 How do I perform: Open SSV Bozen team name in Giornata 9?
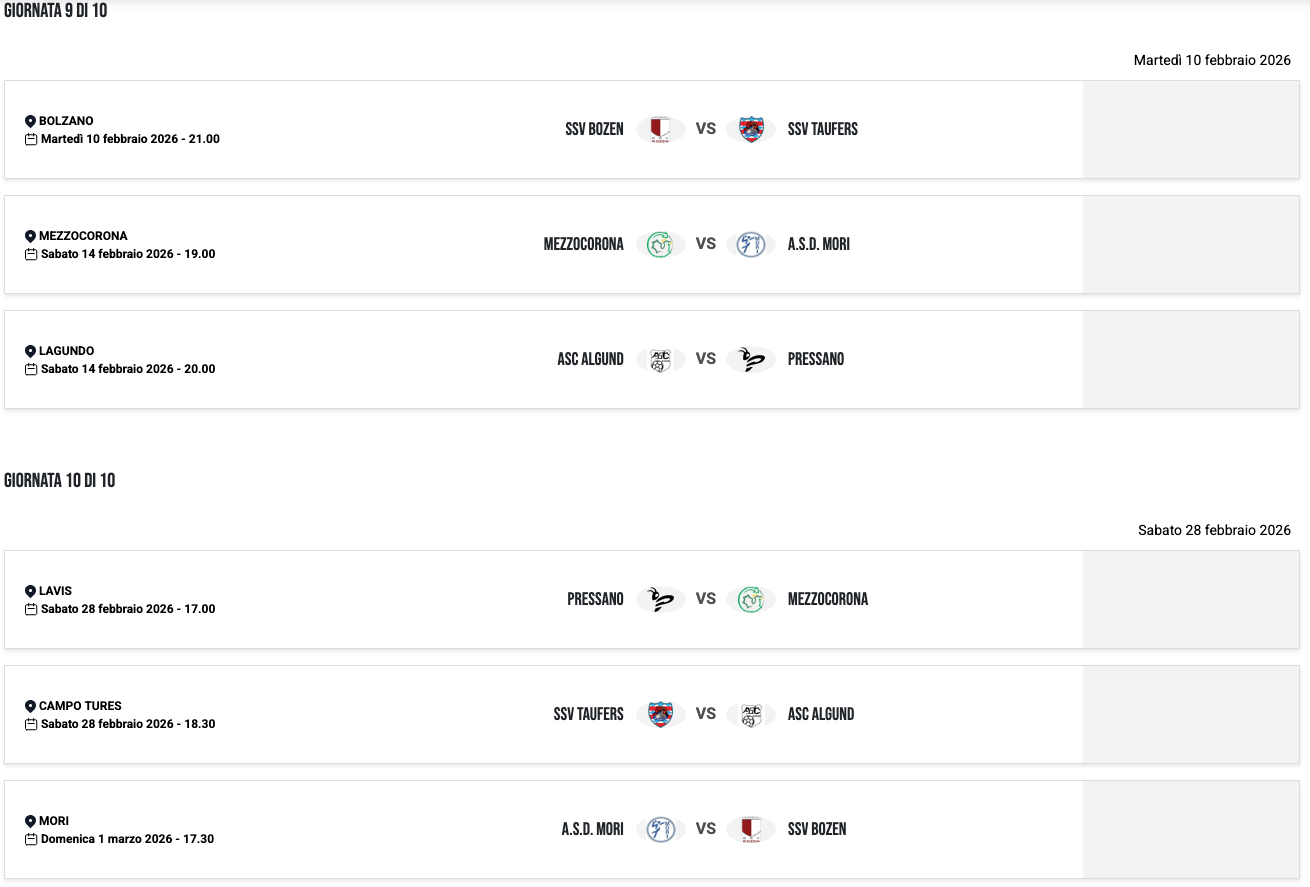(594, 129)
